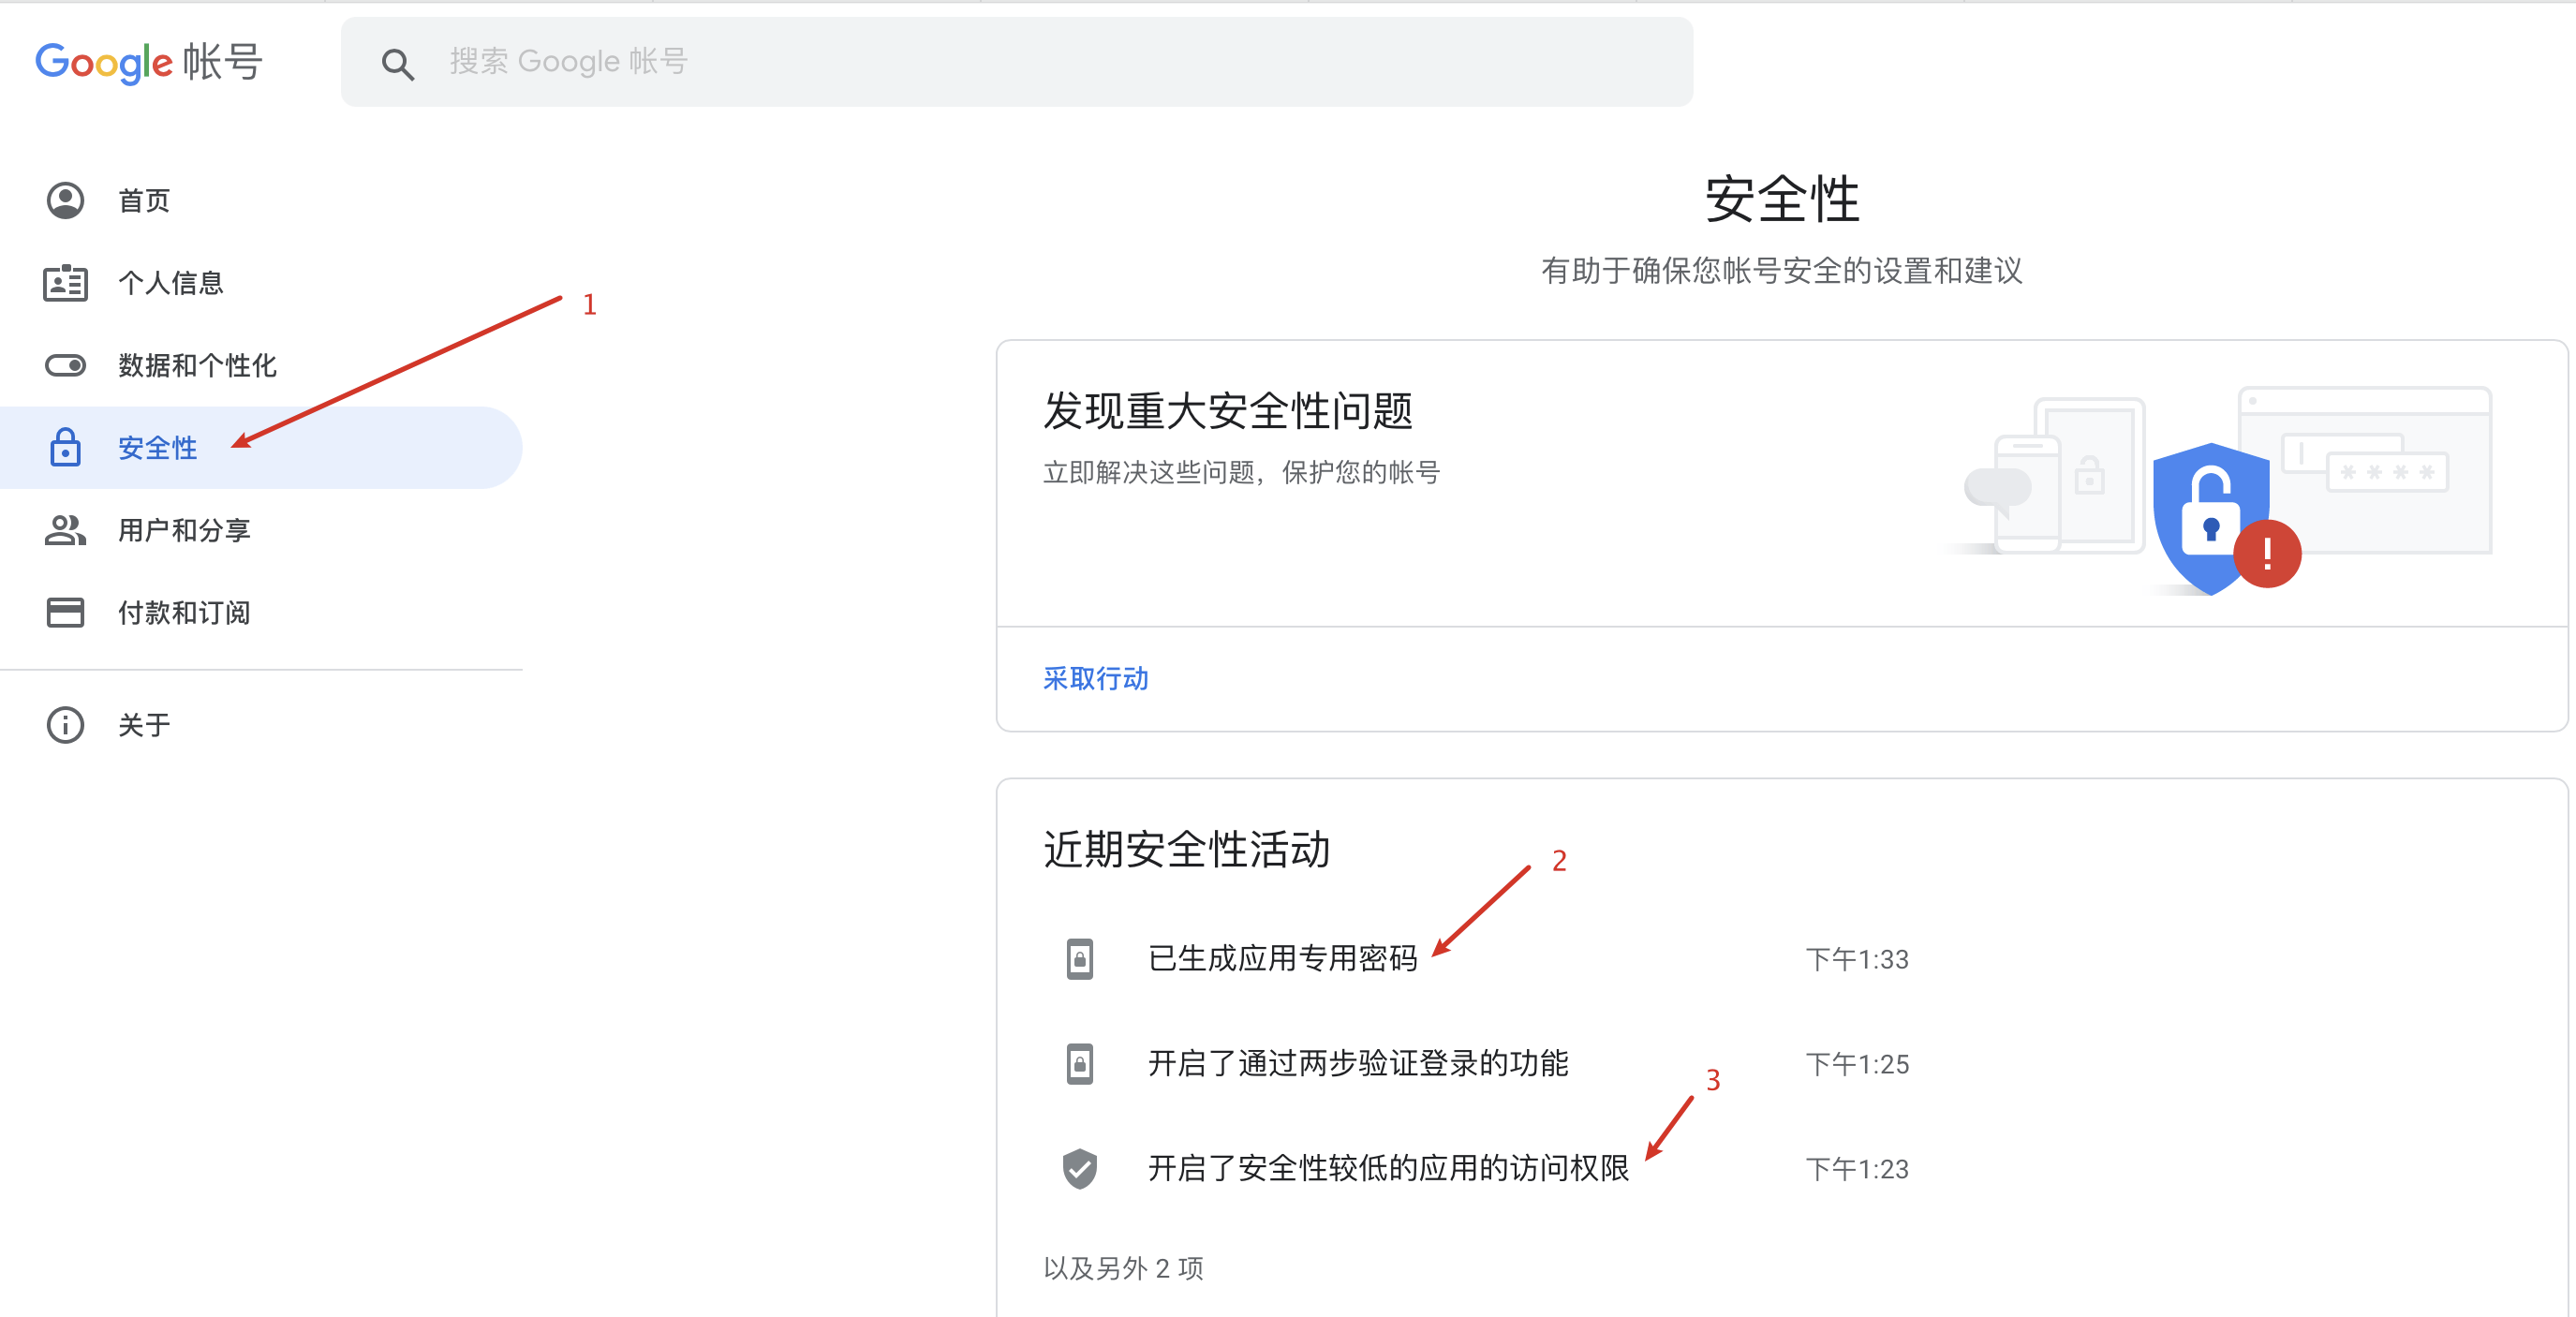Click the 个人信息 ID card icon
Viewport: 2576px width, 1317px height.
click(x=65, y=283)
